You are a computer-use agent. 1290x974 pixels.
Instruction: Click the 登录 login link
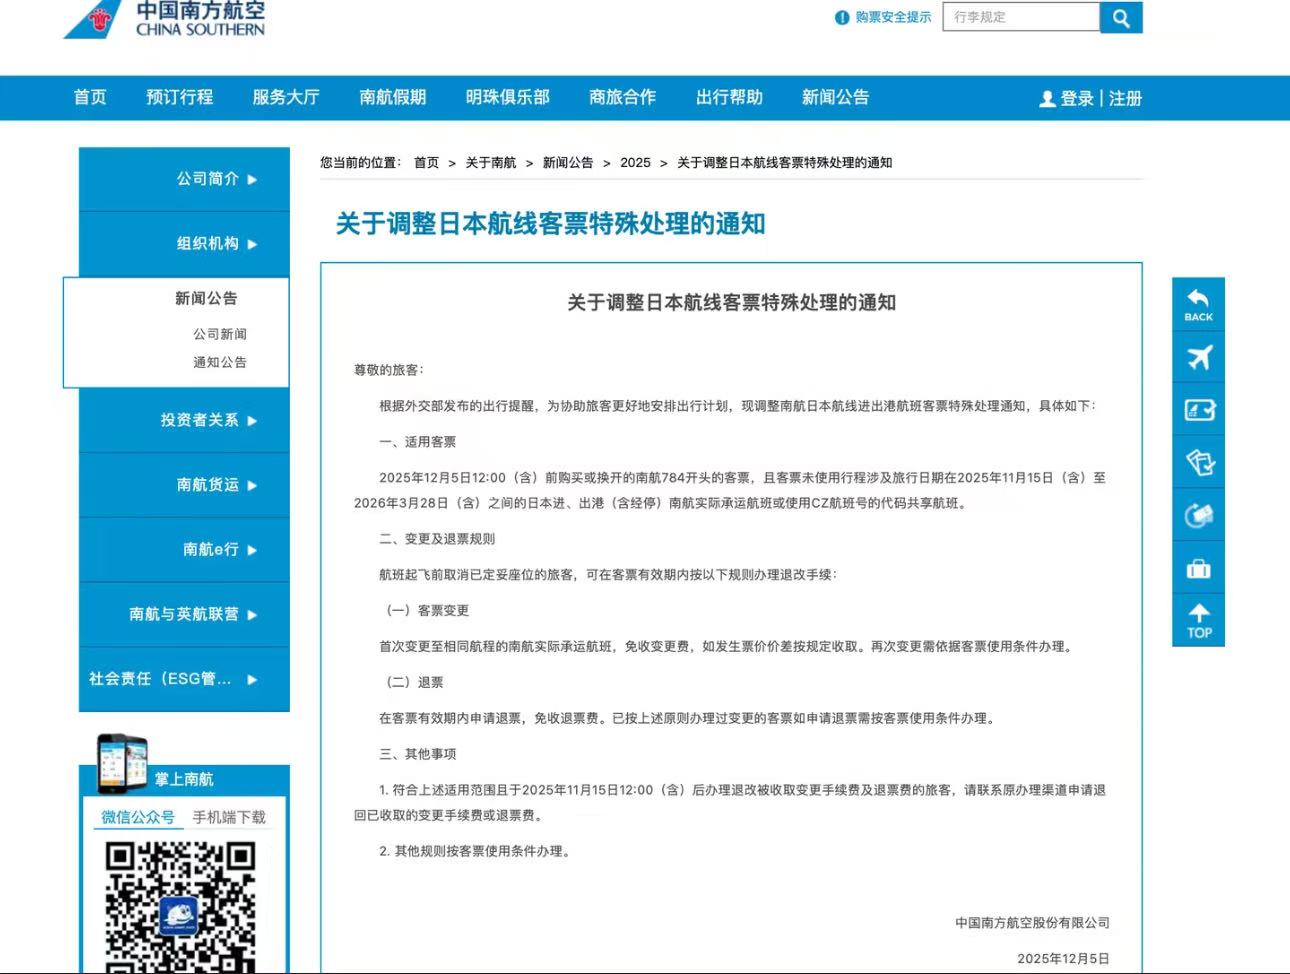click(1076, 98)
